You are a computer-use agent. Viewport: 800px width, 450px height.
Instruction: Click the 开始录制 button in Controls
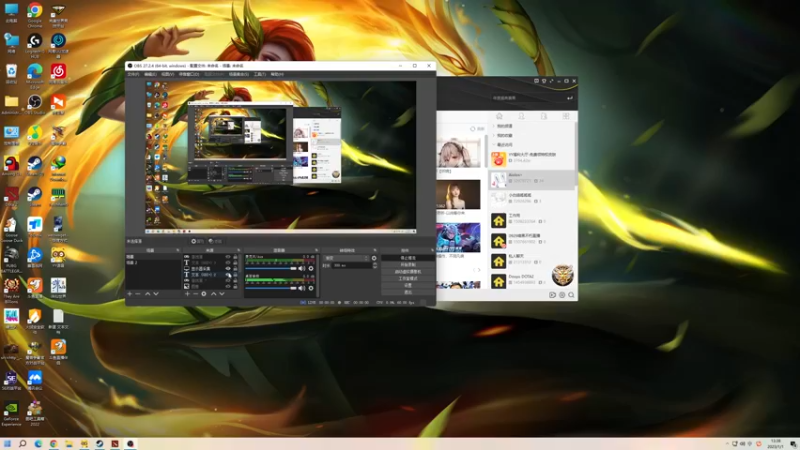point(408,265)
